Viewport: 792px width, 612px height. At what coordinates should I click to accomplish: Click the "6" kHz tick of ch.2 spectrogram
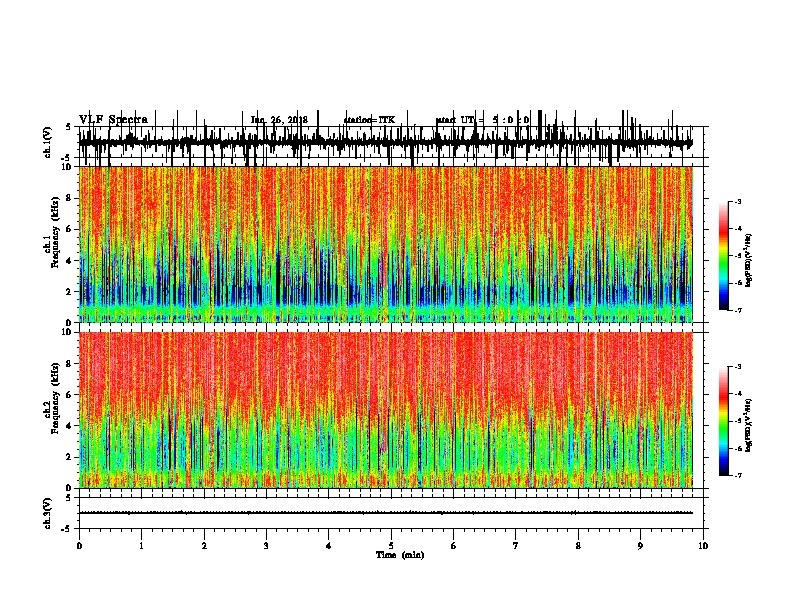pos(70,395)
